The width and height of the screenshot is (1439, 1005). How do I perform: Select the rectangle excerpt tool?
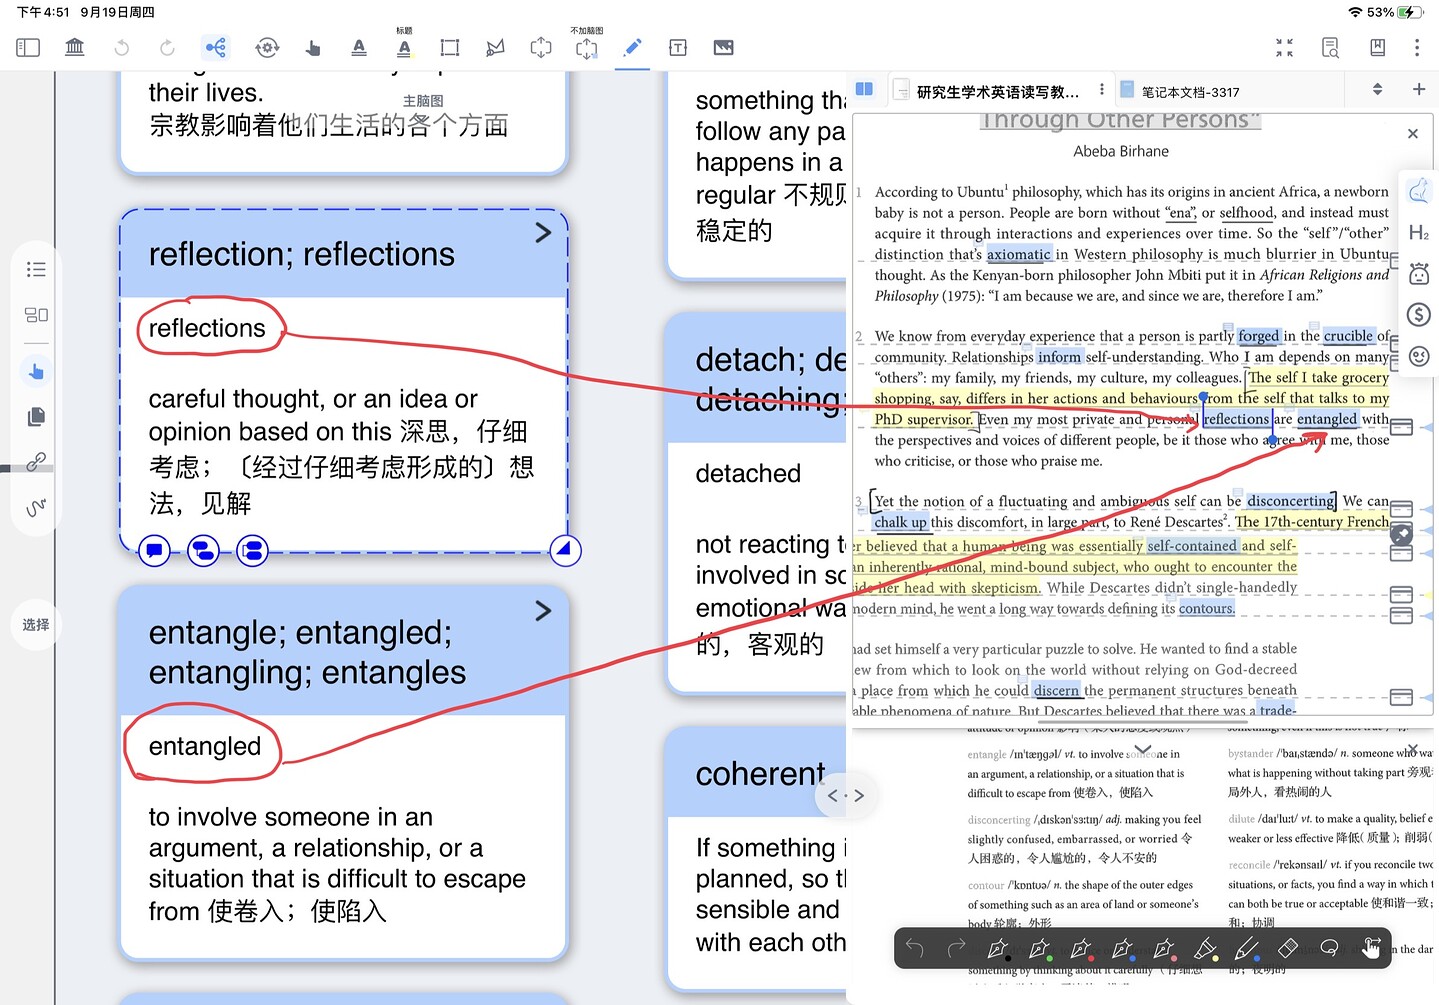click(450, 47)
